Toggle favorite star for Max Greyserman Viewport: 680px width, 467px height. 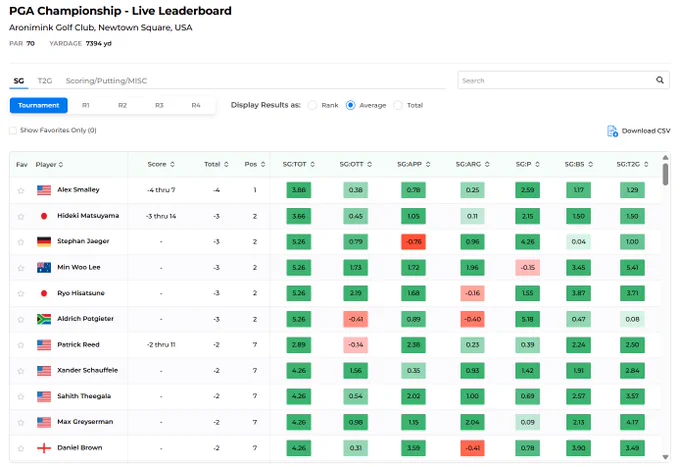(20, 423)
